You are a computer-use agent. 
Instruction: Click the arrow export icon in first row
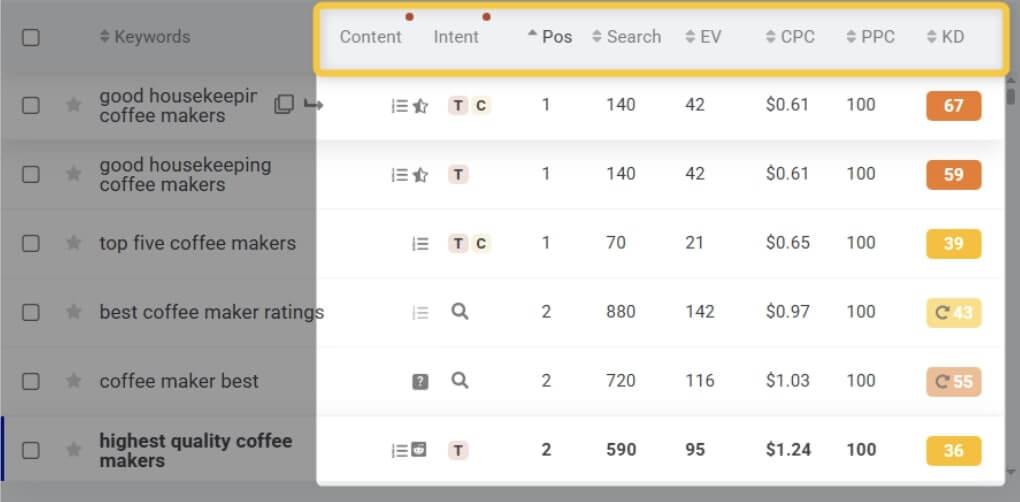coord(314,105)
